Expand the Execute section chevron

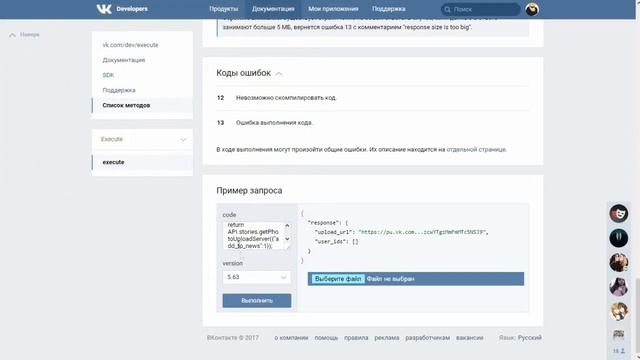click(183, 140)
